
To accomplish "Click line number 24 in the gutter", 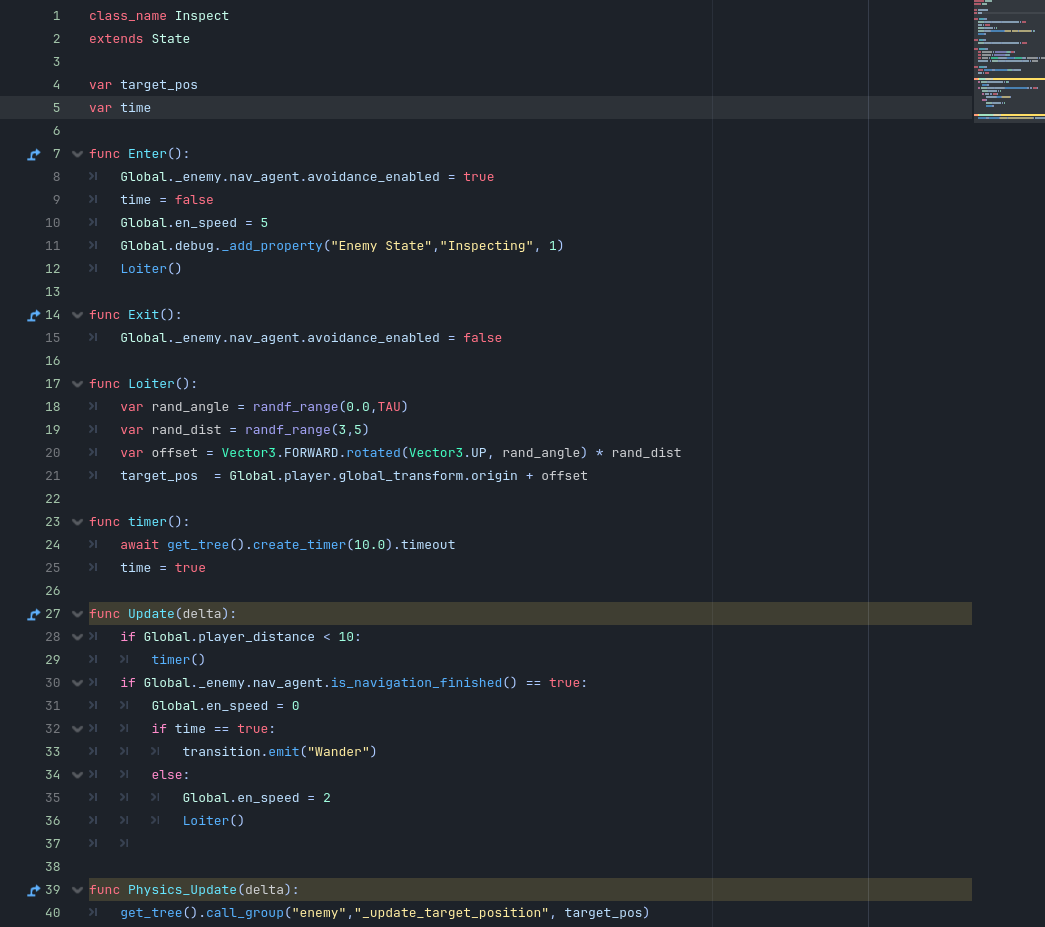I will (x=52, y=545).
